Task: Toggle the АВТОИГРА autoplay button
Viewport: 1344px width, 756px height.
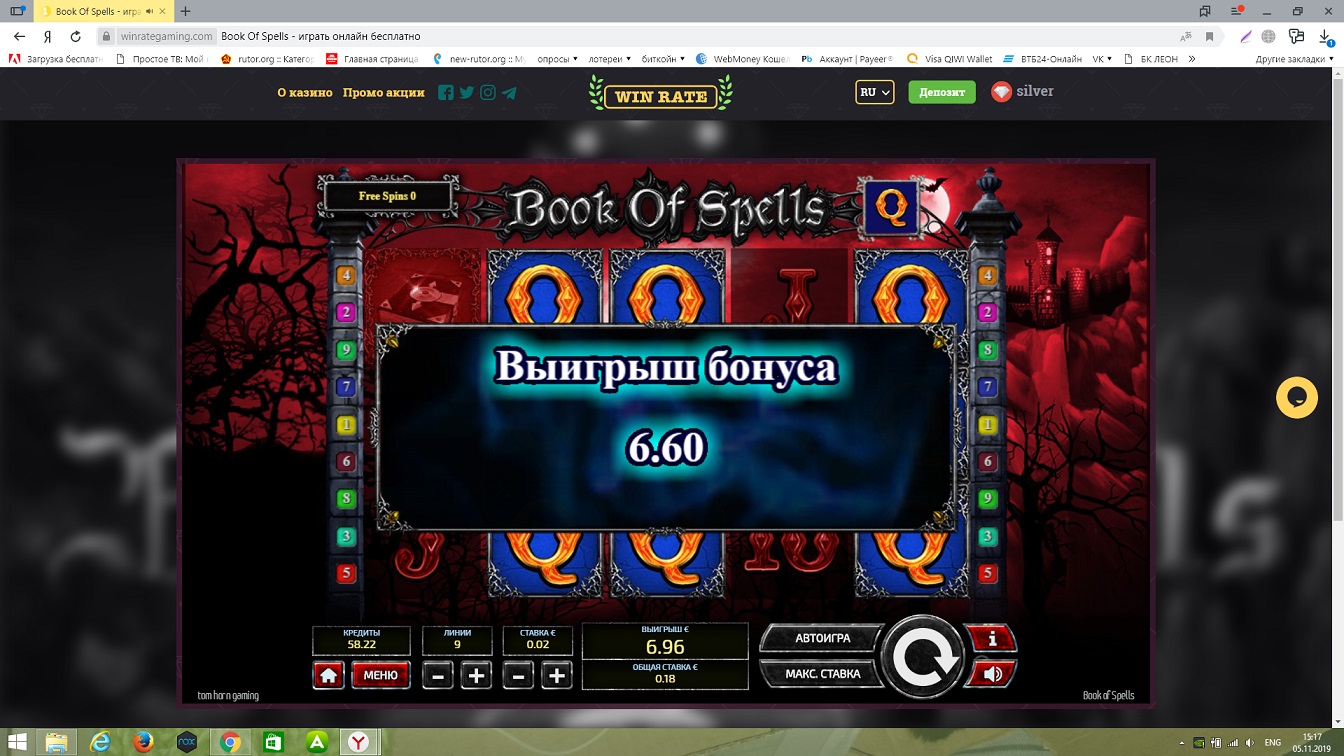Action: pos(821,638)
